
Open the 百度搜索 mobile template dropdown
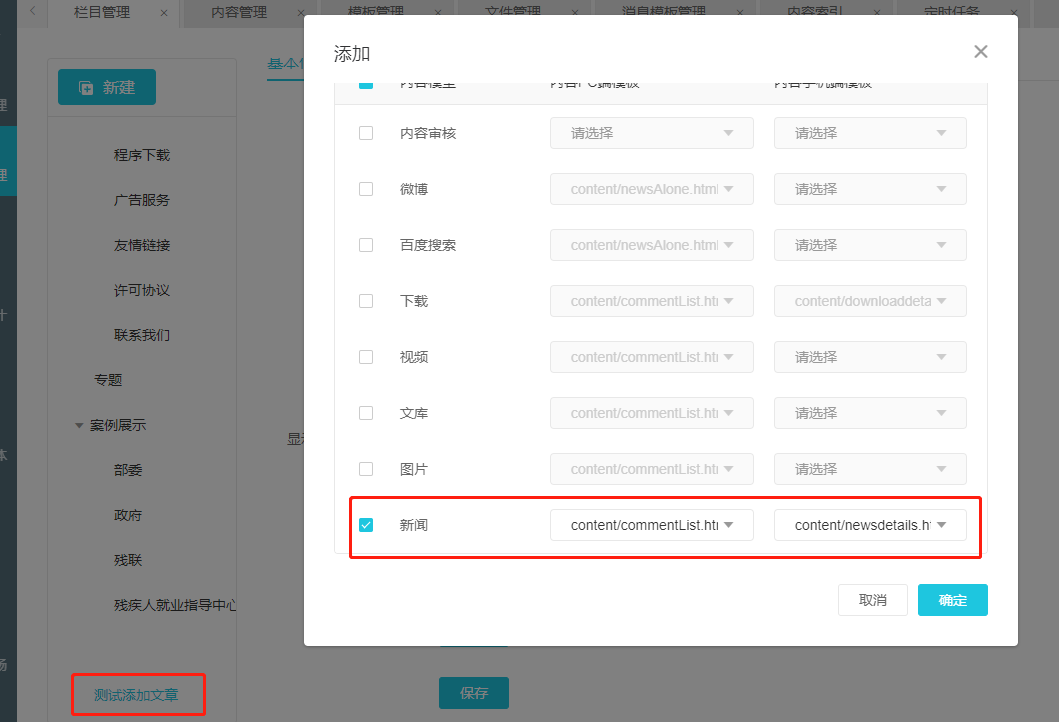pos(870,245)
